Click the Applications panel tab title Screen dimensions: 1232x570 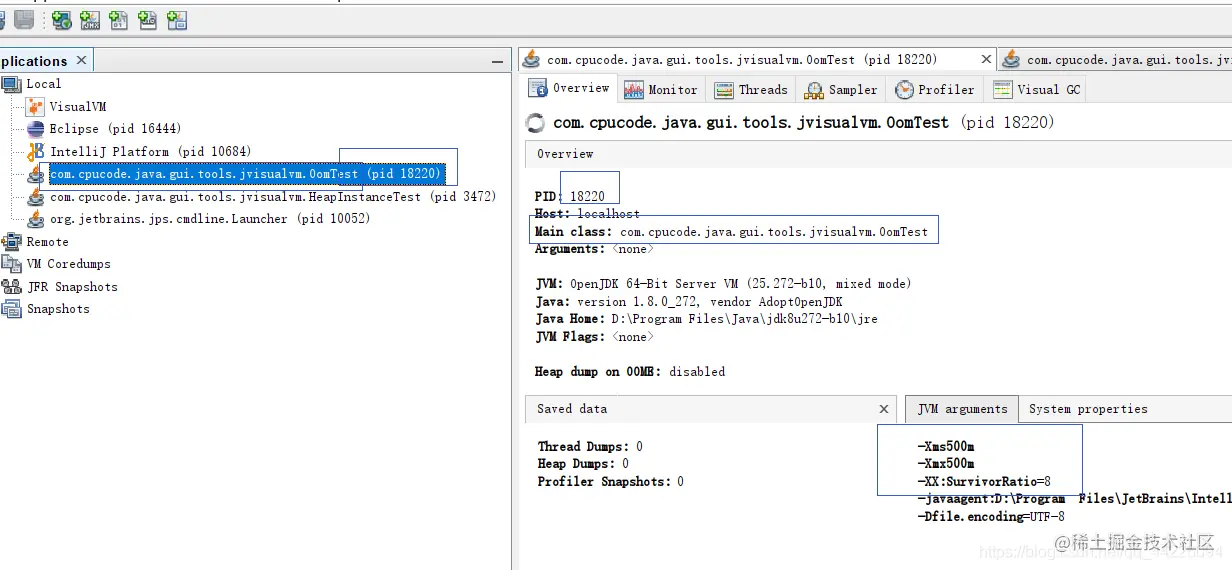[34, 61]
